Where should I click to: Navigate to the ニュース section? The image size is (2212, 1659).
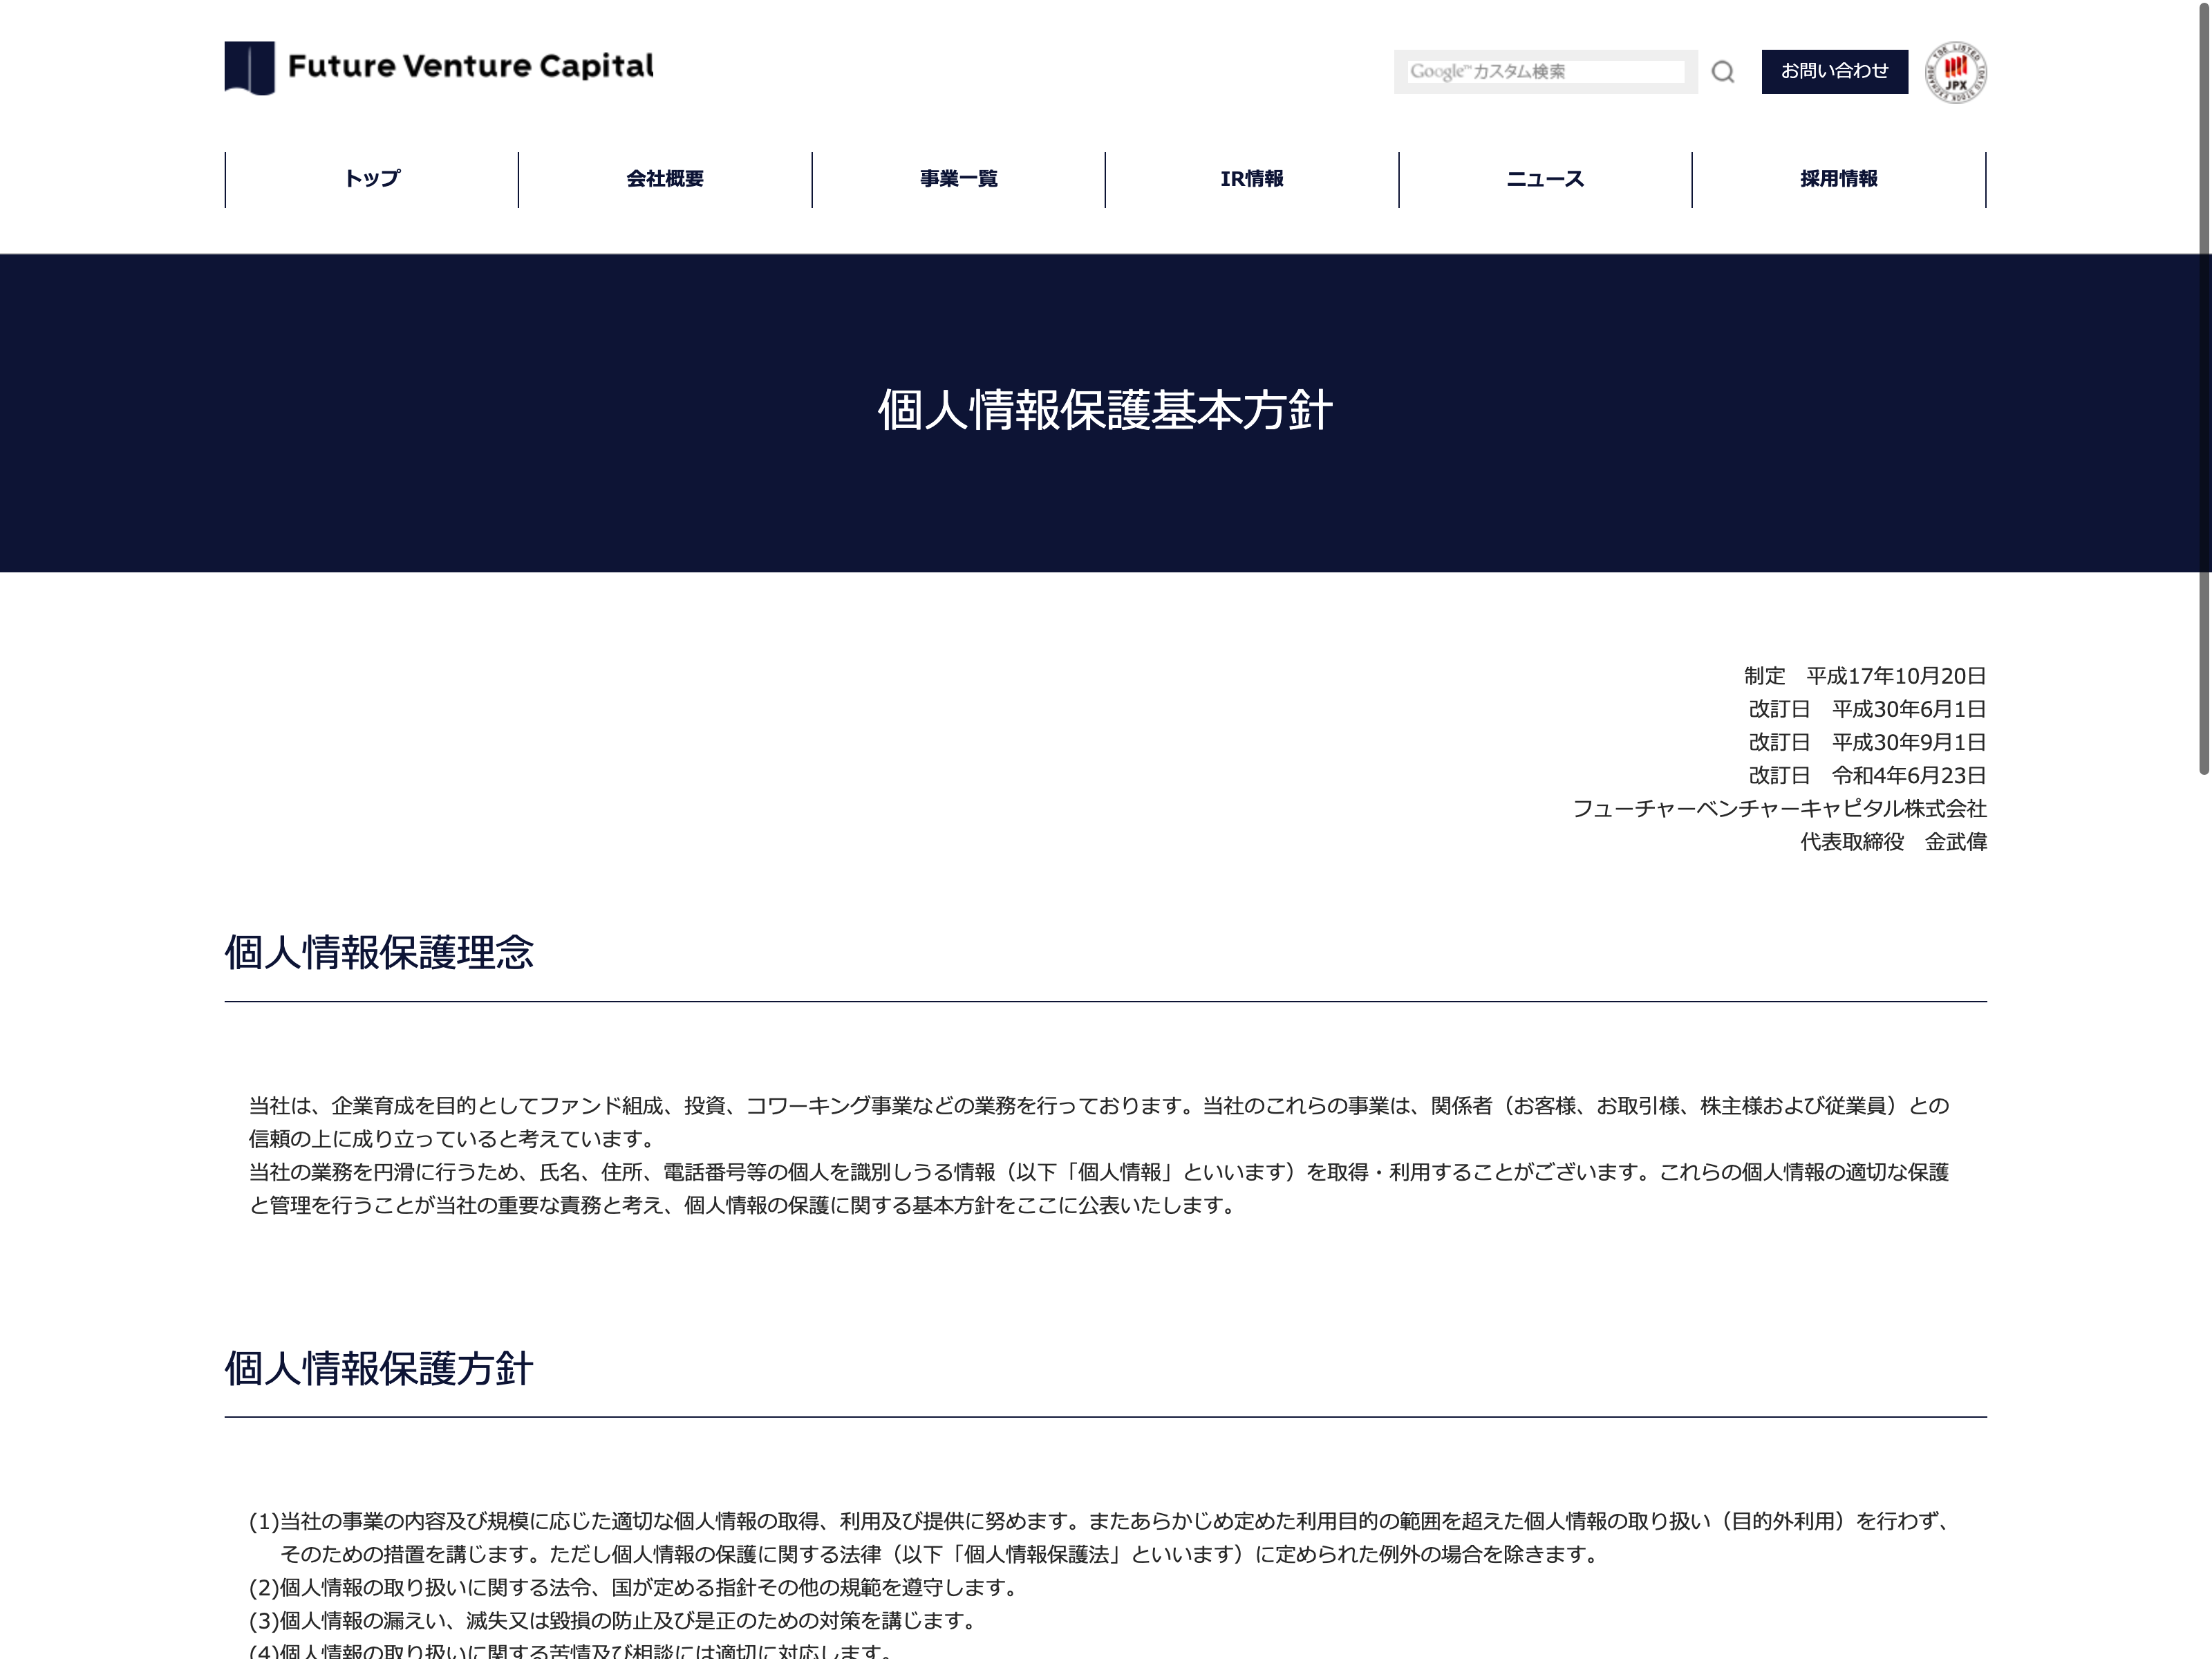pos(1545,179)
